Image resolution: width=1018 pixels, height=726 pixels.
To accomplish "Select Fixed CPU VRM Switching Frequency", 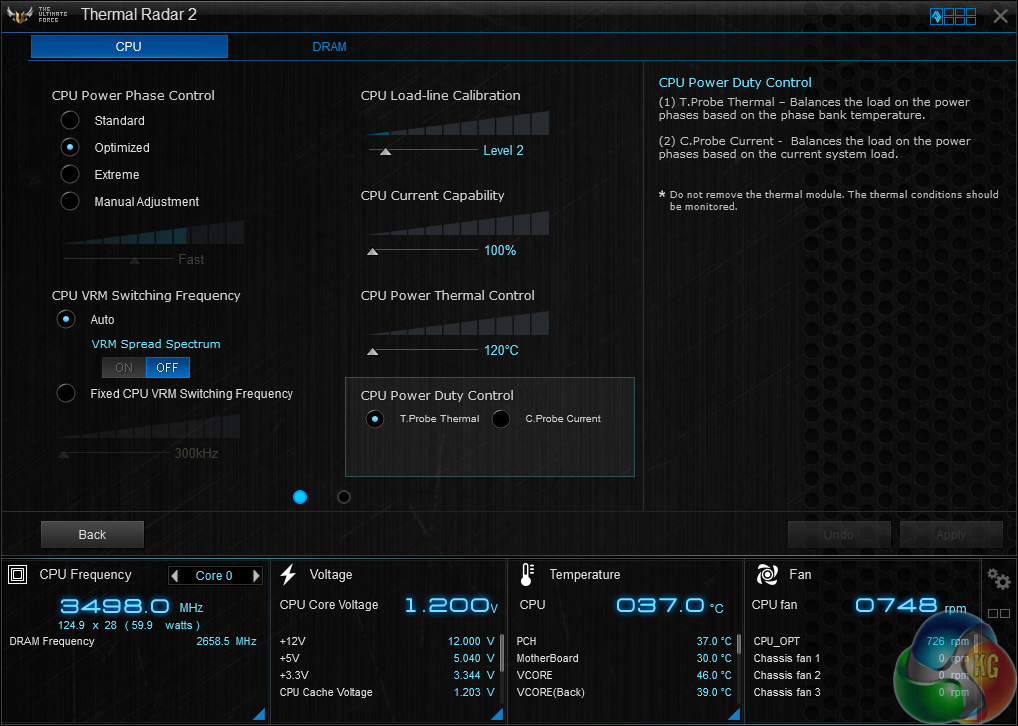I will [66, 393].
